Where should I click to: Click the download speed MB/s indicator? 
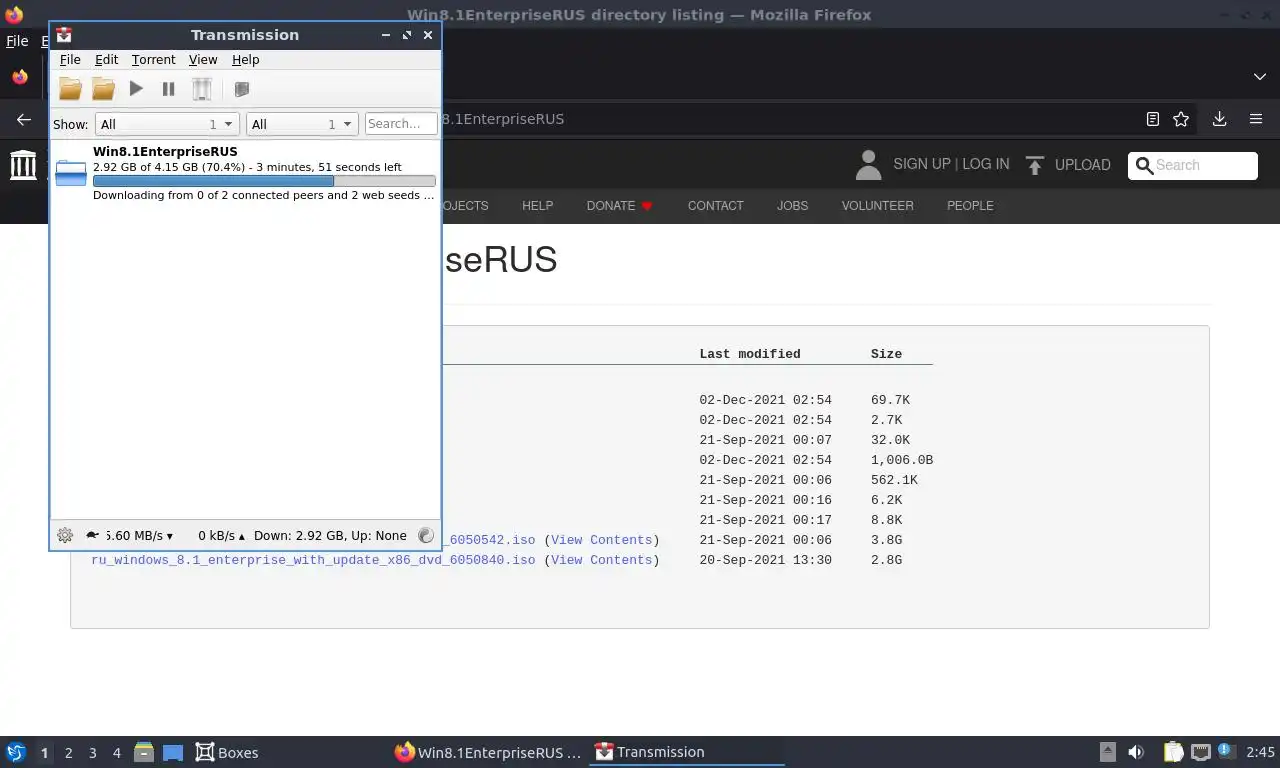click(139, 535)
